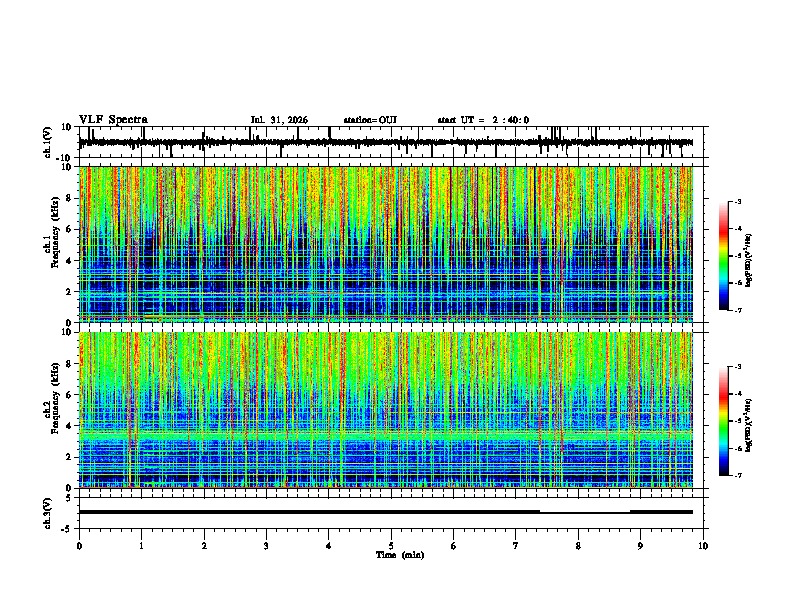Click the VLF Spectra title

tap(113, 120)
